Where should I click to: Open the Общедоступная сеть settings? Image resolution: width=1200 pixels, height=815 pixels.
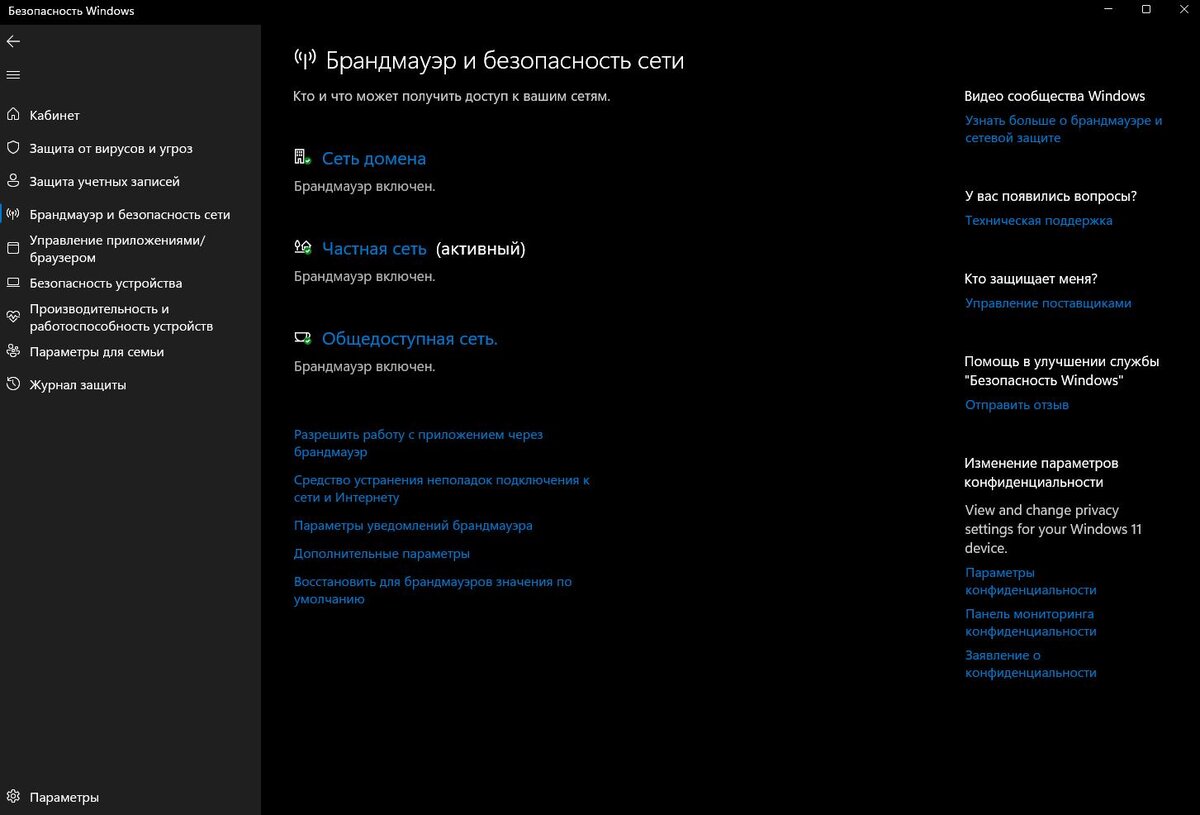click(410, 338)
